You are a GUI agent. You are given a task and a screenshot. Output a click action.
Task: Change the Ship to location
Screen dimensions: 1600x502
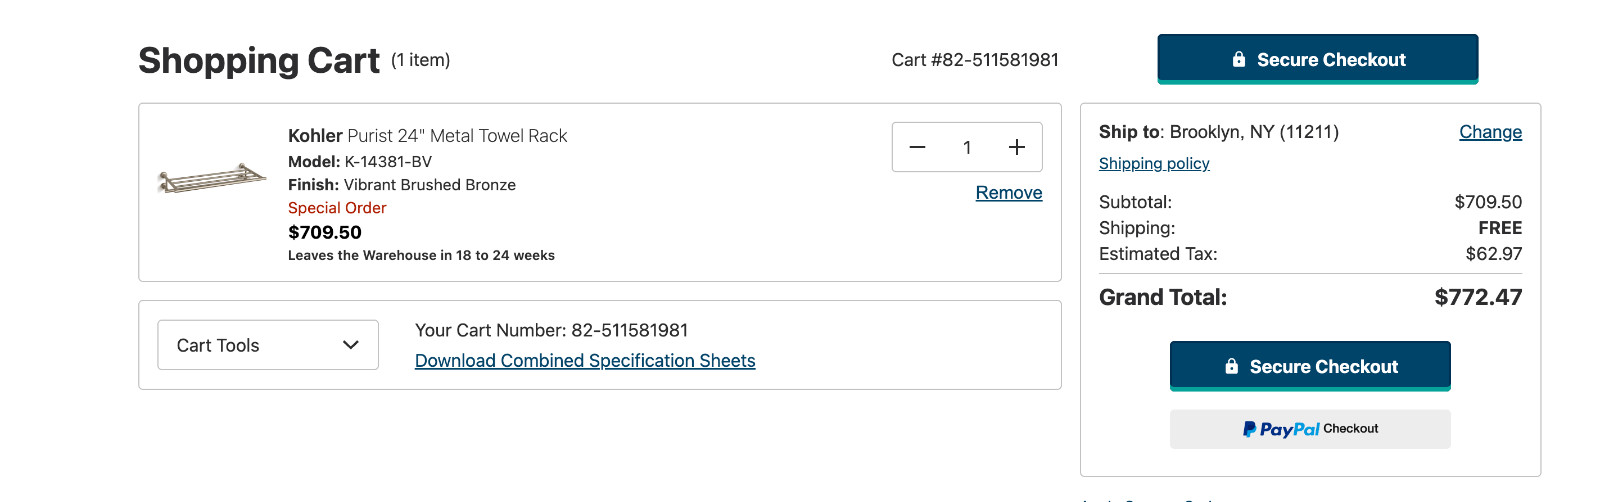tap(1490, 132)
